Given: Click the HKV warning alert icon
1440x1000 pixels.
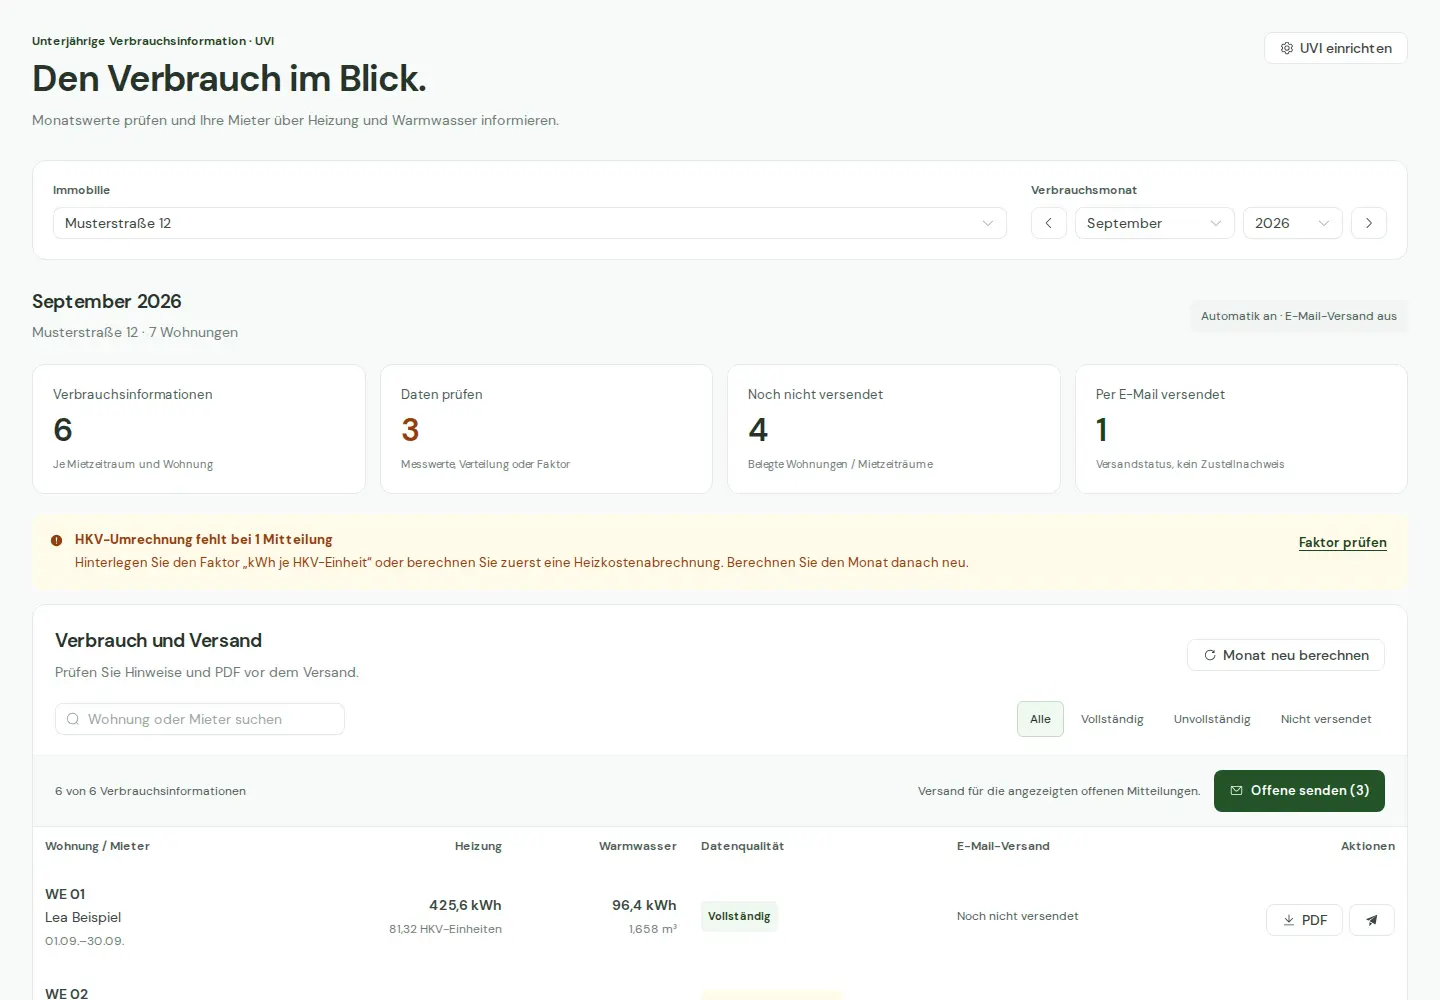Looking at the screenshot, I should tap(57, 540).
